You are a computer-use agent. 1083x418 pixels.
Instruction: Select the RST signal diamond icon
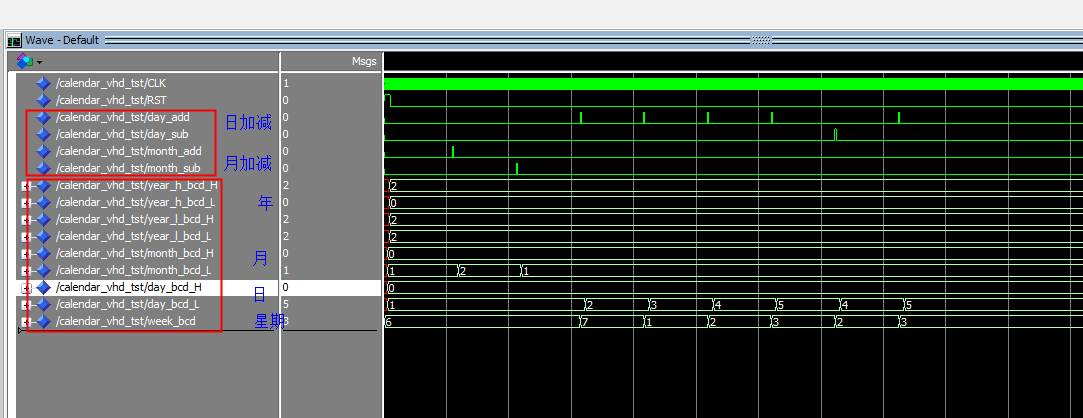pos(44,100)
